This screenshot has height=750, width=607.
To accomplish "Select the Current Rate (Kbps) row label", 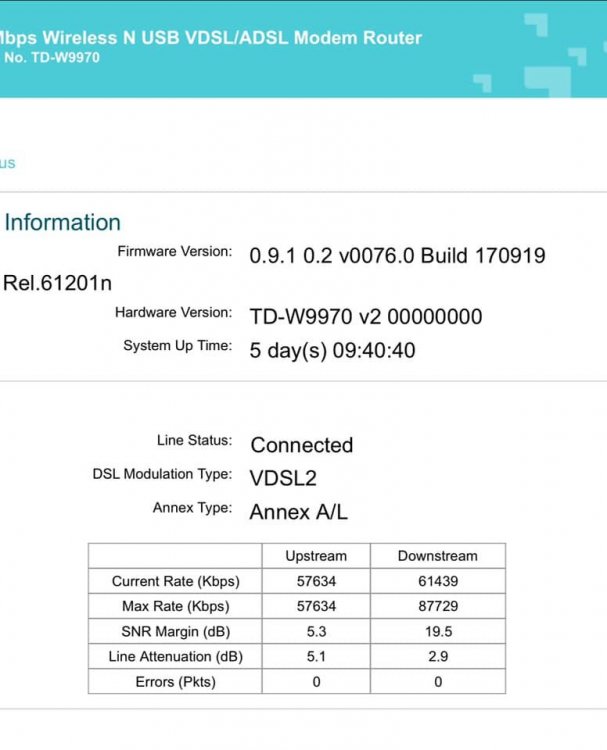I will 175,581.
